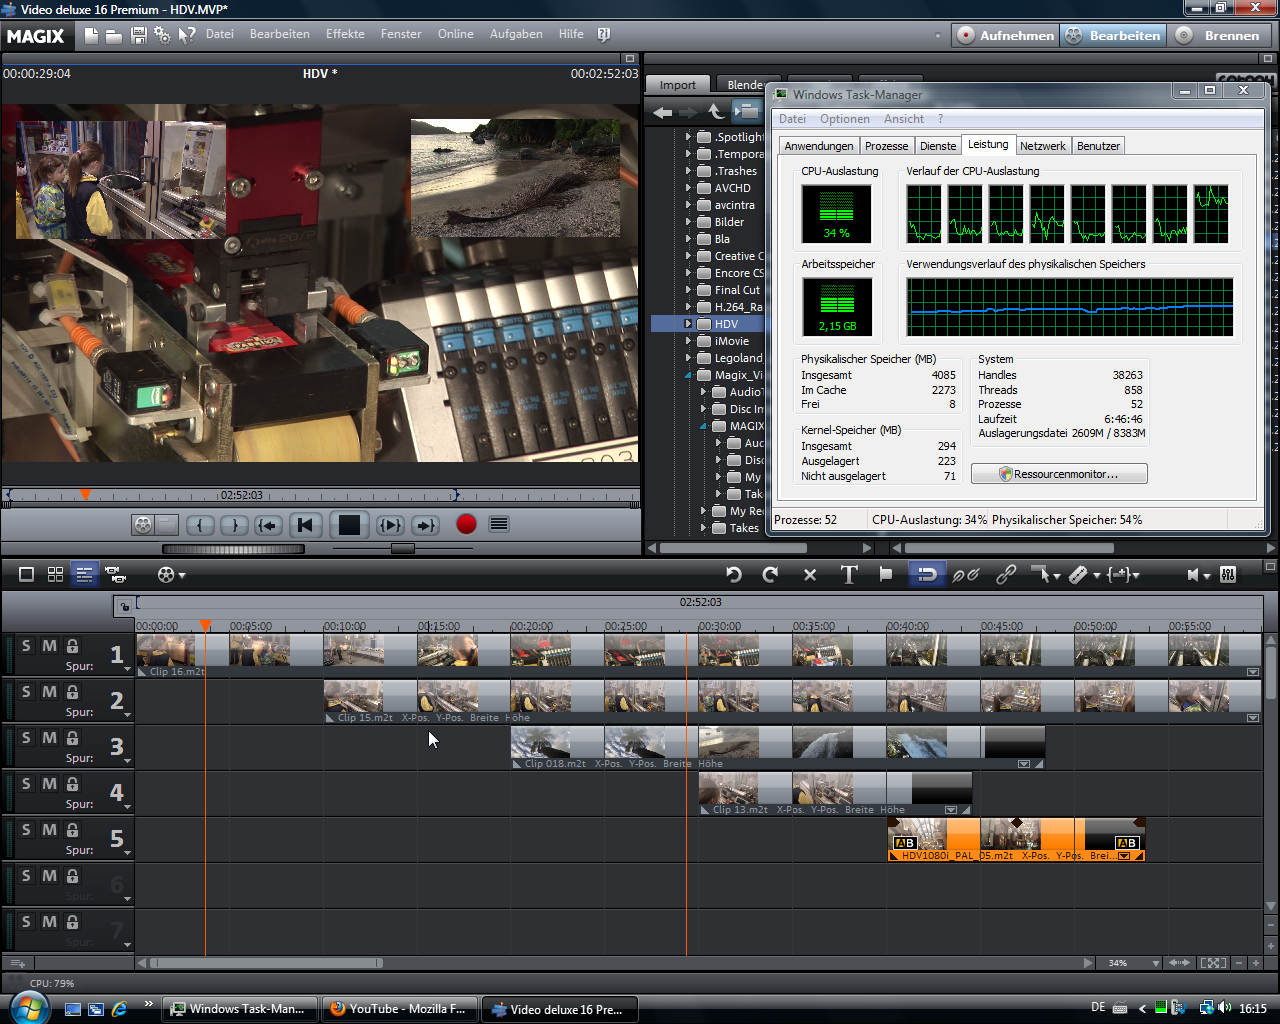1280x1024 pixels.
Task: Click the stop playback square button
Action: (349, 525)
